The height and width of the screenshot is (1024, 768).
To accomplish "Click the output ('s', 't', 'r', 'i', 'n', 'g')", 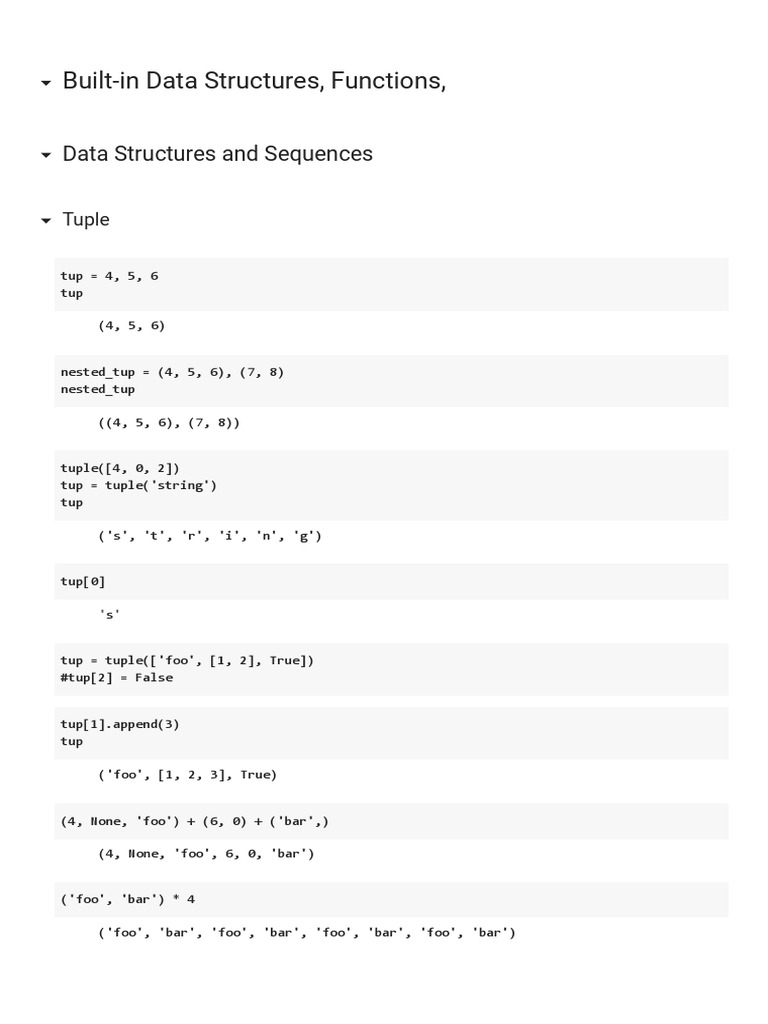I will pos(210,536).
